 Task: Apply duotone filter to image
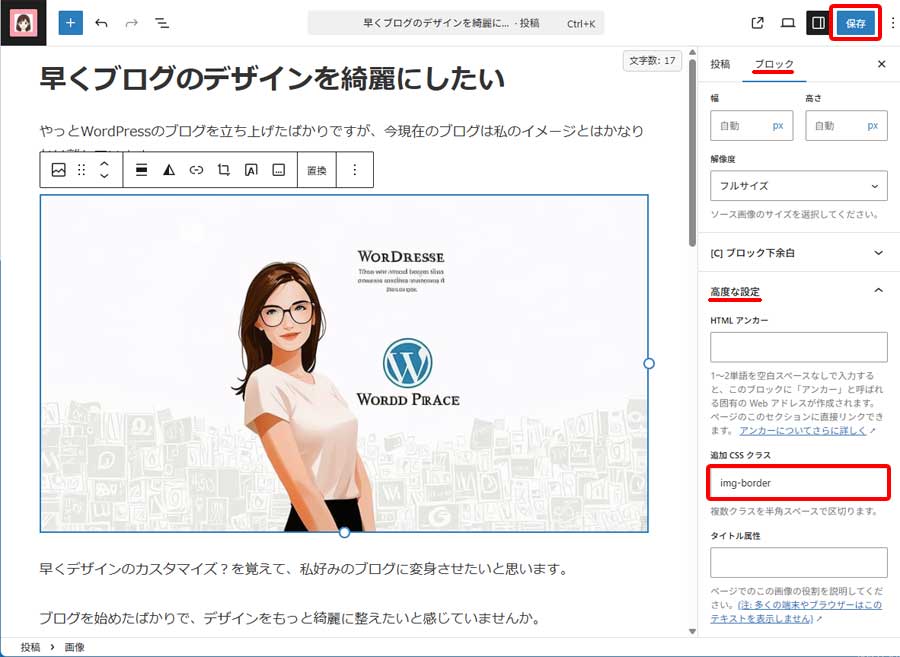[169, 170]
